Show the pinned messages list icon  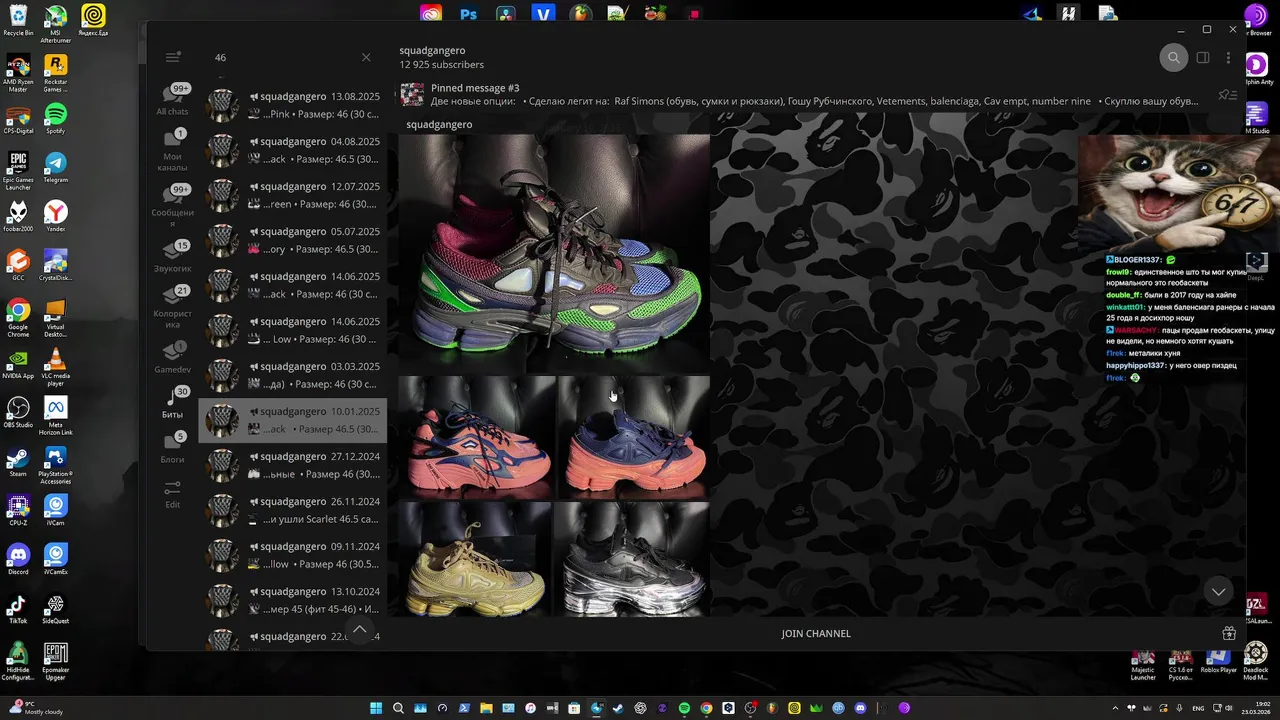(1227, 95)
